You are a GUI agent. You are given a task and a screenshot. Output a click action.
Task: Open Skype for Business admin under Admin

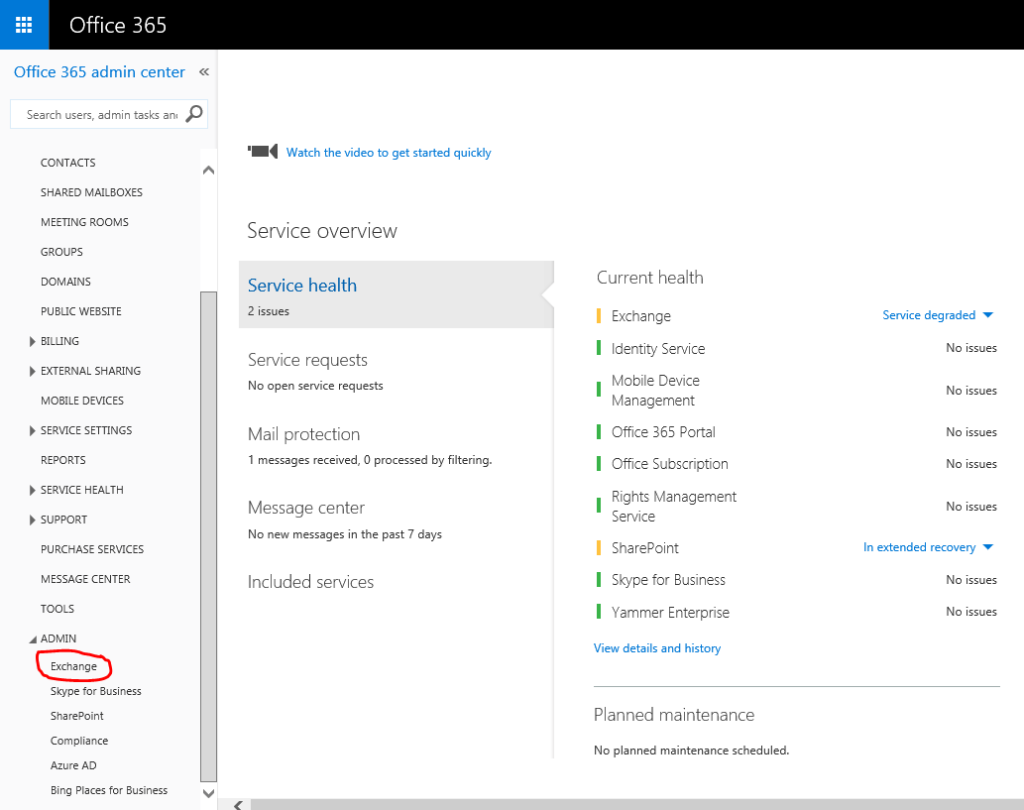coord(96,691)
